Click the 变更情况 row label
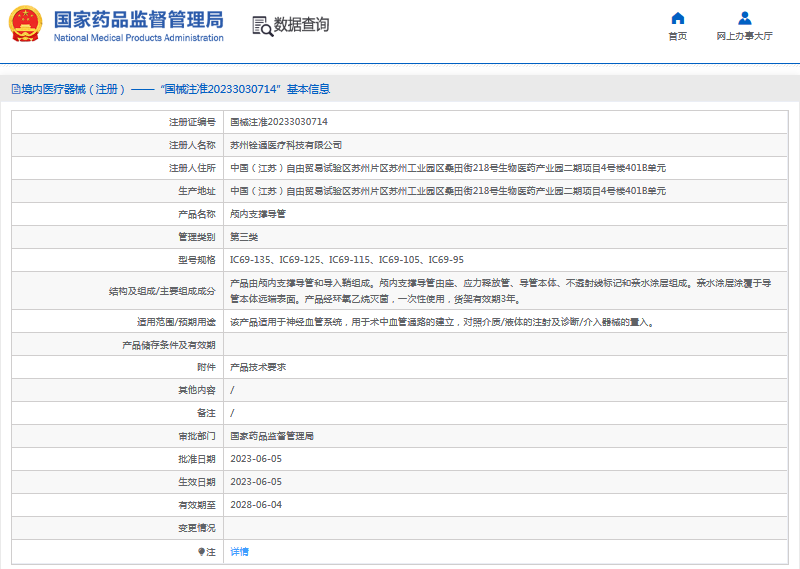This screenshot has height=569, width=800. 197,528
